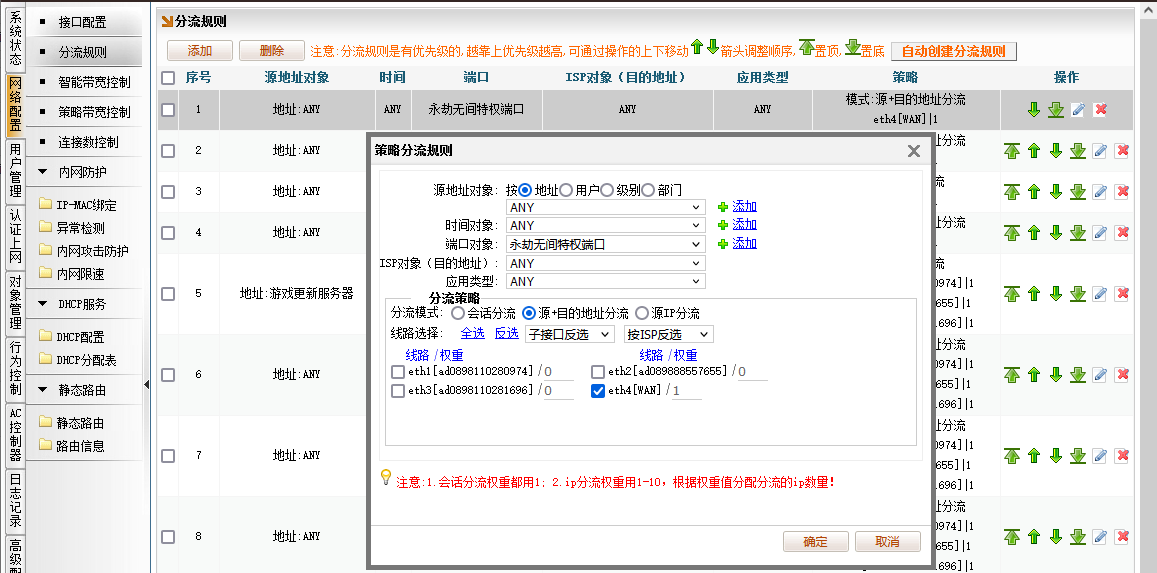Viewport: 1157px width, 573px height.
Task: Delete rule 2 with the red X icon
Action: click(1122, 151)
